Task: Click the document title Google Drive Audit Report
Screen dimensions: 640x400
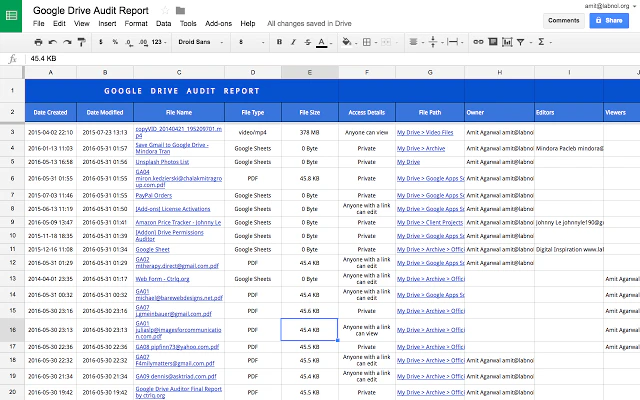Action: (91, 11)
